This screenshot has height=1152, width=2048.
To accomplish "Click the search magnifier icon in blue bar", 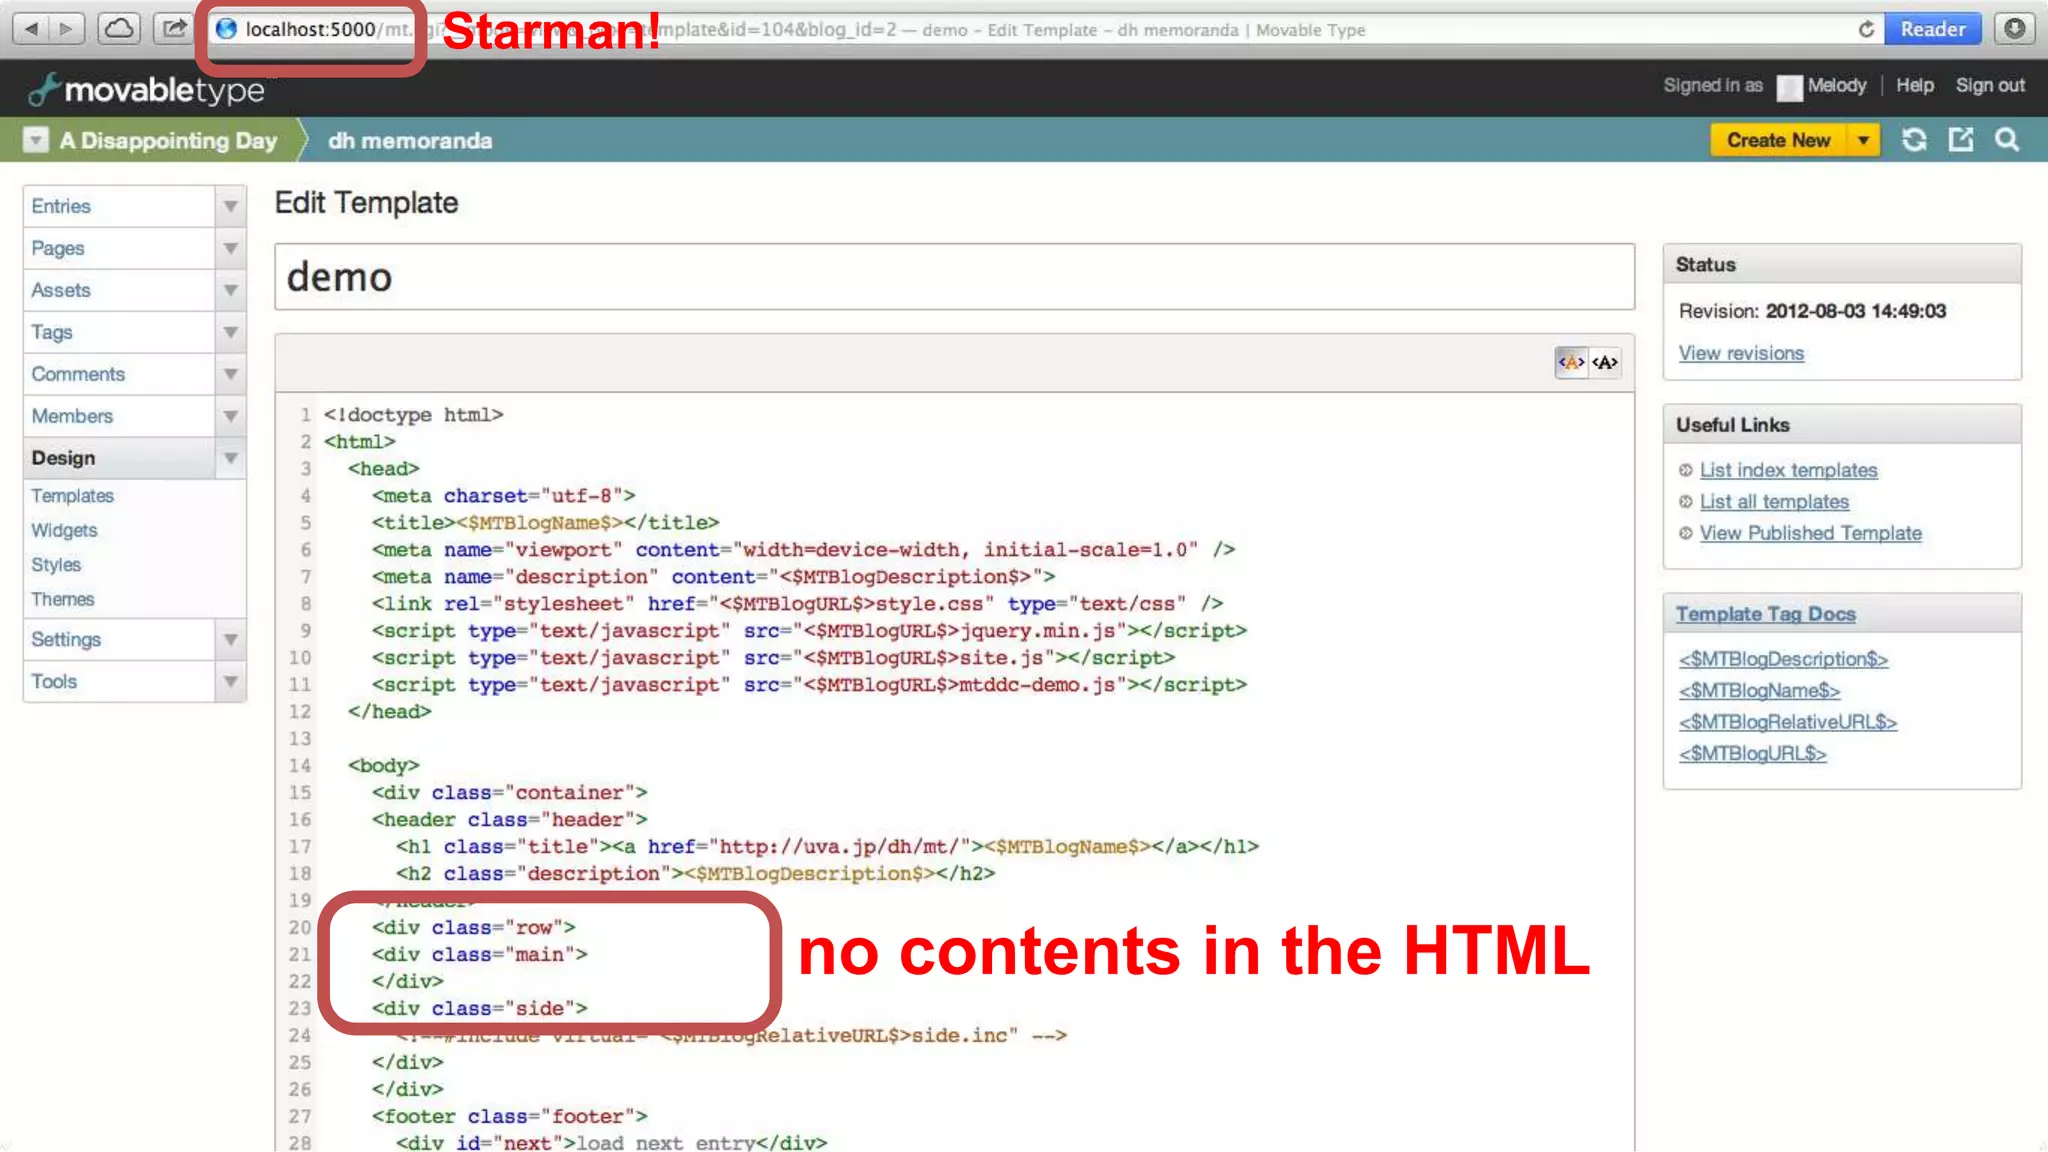I will 2007,140.
